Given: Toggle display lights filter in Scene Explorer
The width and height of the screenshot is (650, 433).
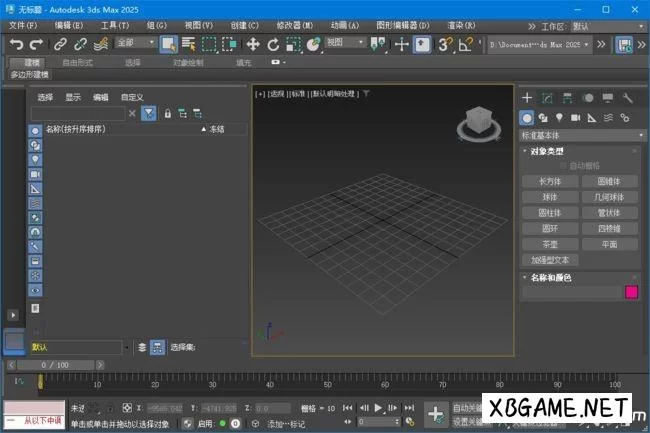Looking at the screenshot, I should [35, 159].
